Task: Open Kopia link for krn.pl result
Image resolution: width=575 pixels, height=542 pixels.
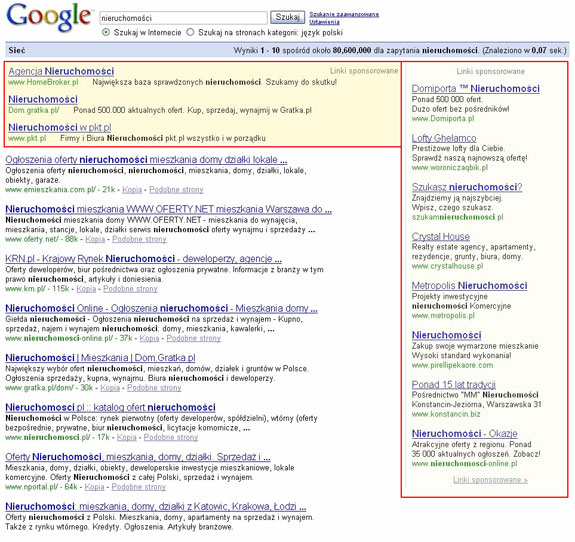Action: 86,289
